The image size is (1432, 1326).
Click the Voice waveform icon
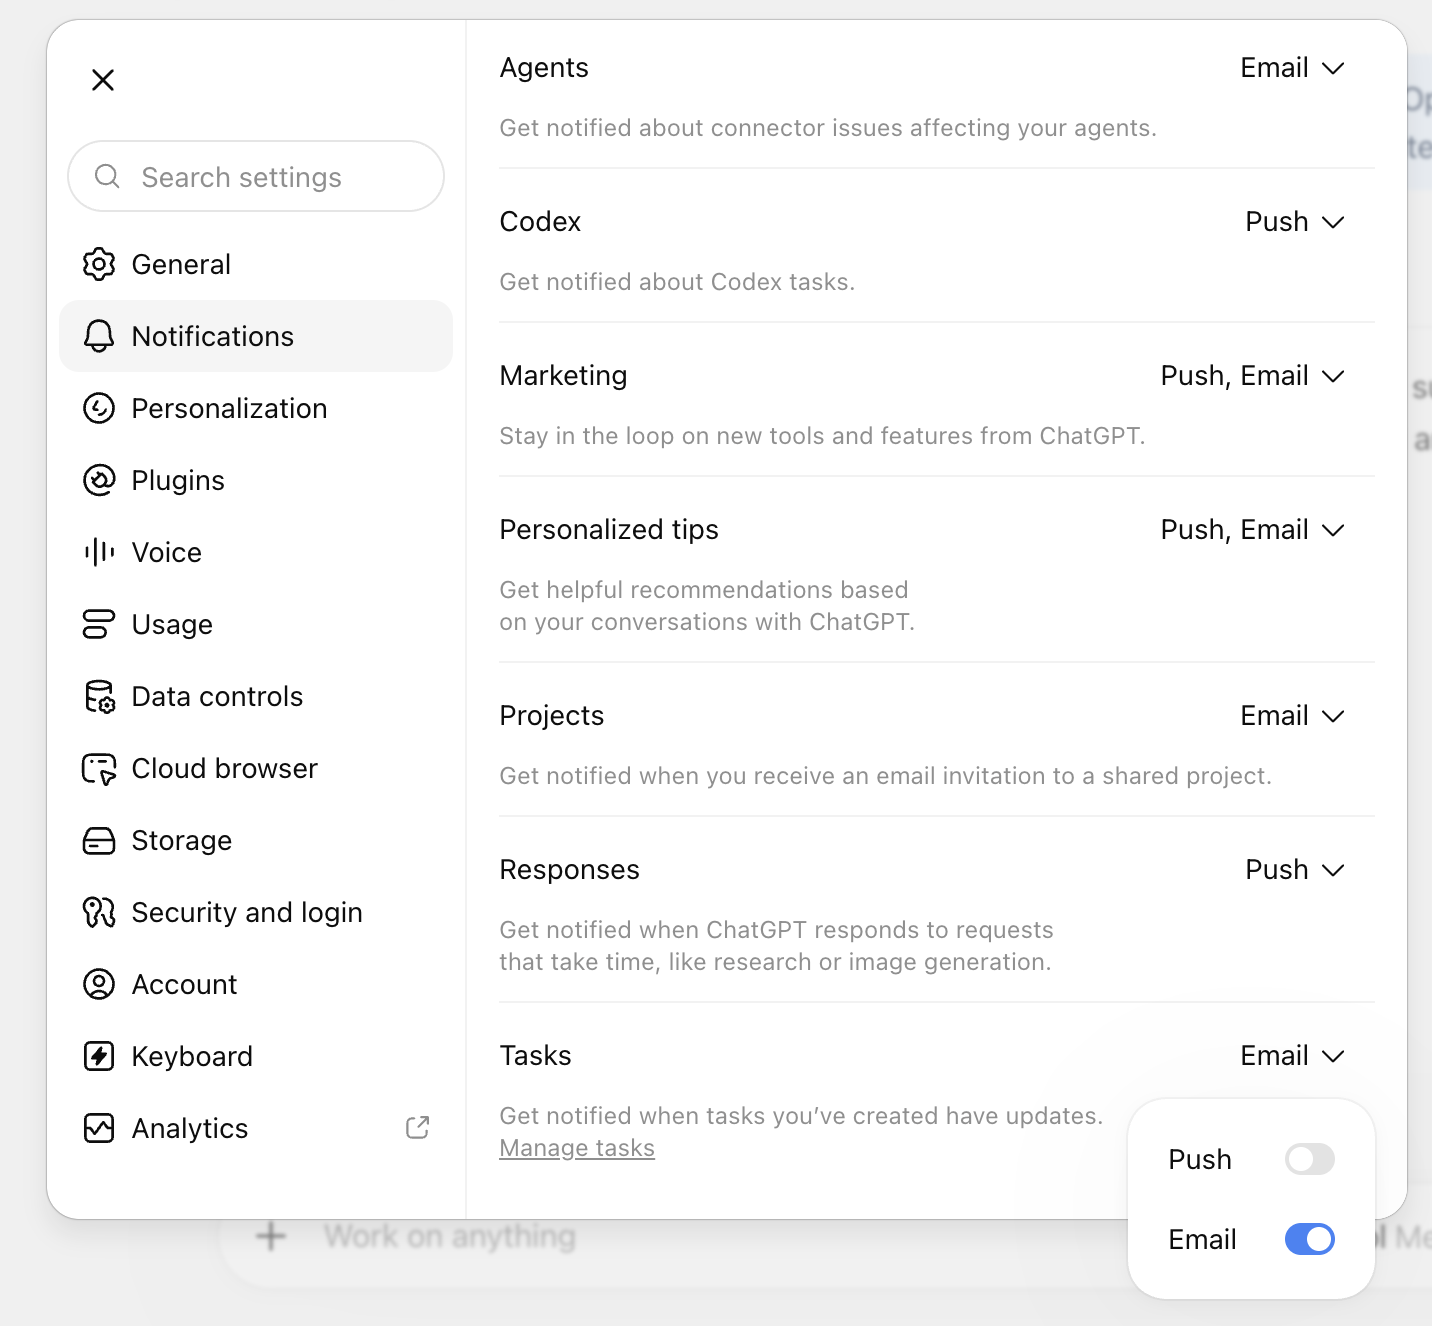click(99, 552)
